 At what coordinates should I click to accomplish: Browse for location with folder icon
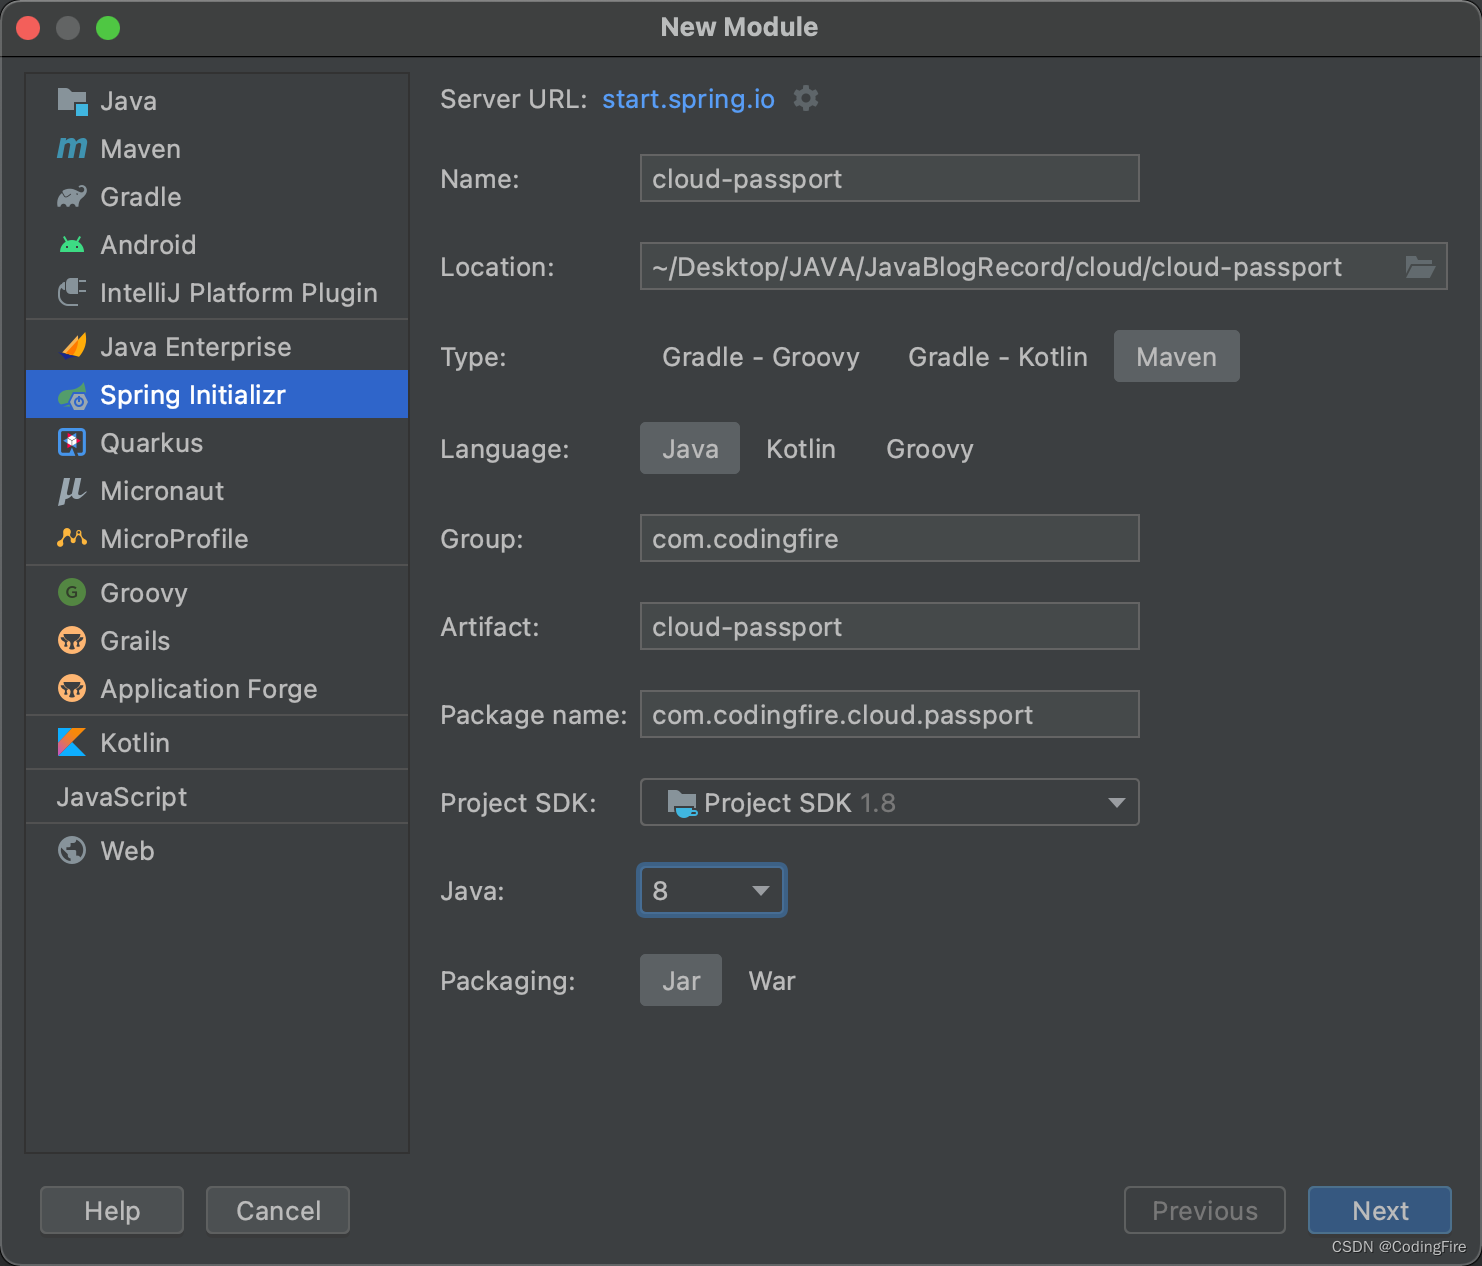coord(1419,267)
